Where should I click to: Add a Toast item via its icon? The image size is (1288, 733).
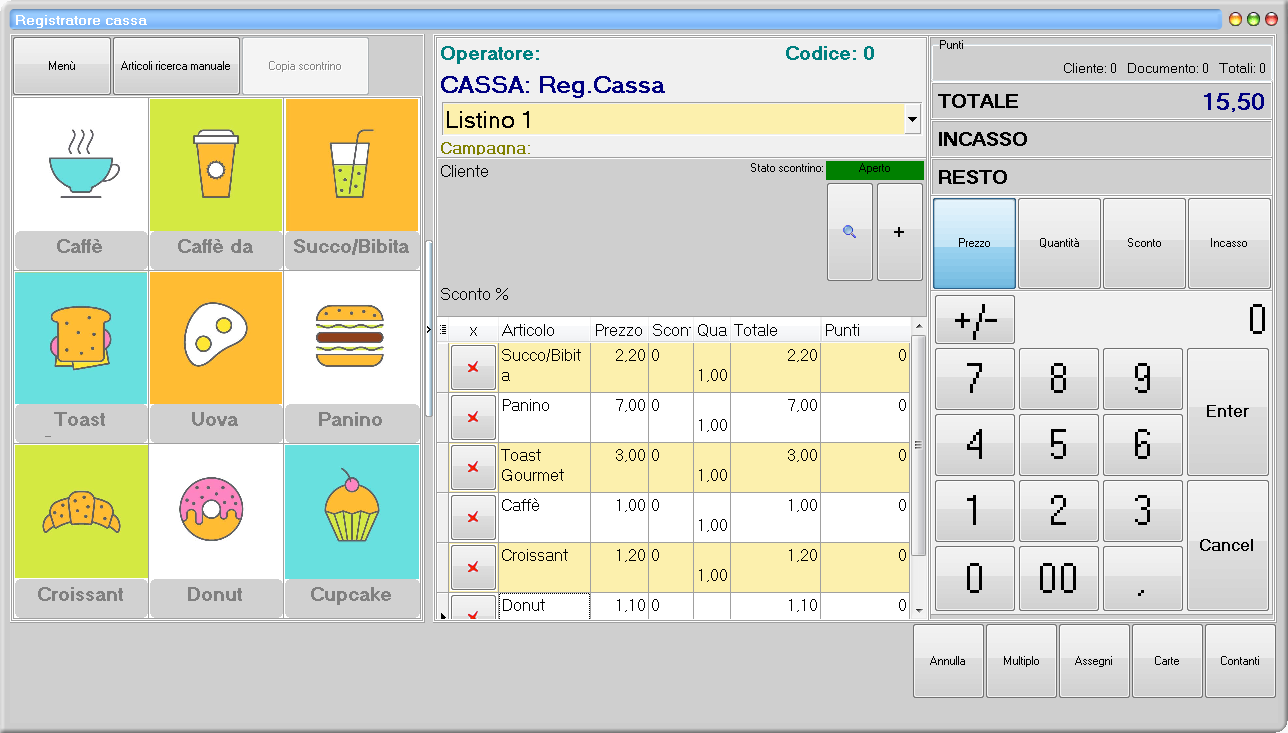80,337
